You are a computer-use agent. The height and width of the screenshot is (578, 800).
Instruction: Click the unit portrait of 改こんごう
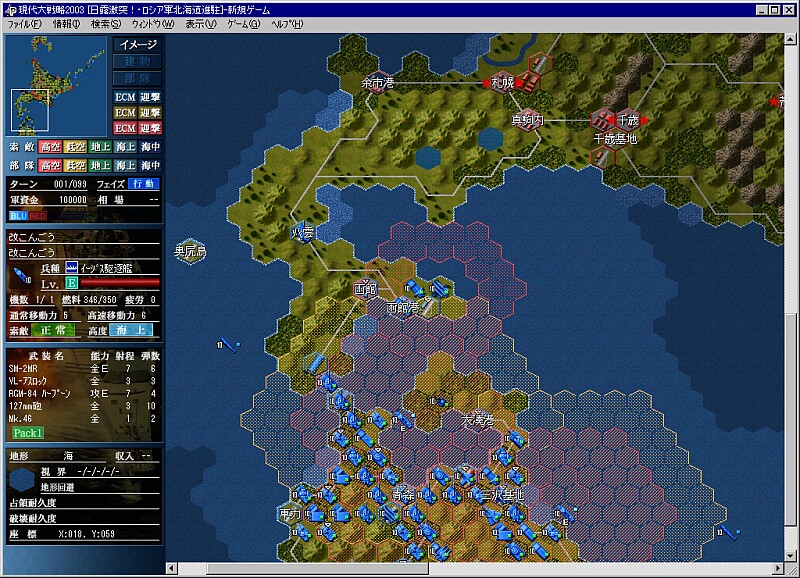[x=21, y=275]
